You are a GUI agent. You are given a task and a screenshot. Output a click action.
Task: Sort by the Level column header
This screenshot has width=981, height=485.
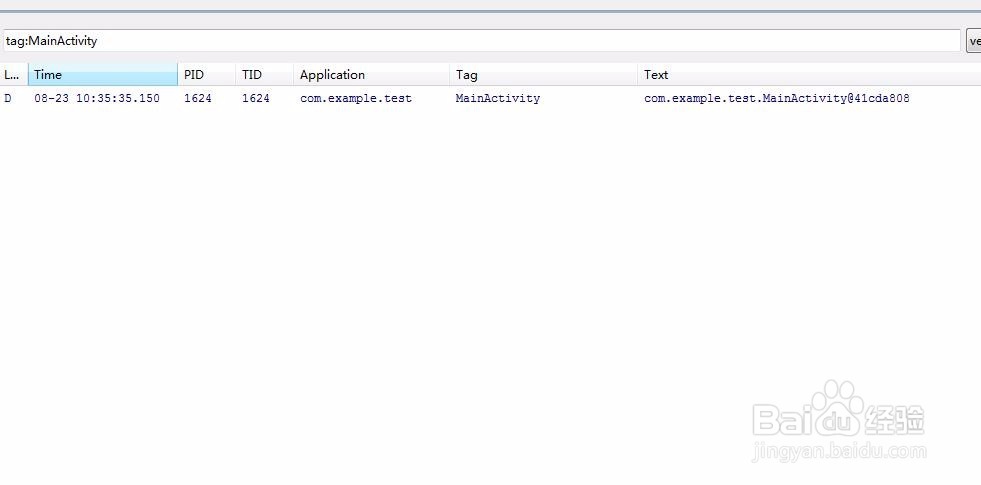point(14,74)
